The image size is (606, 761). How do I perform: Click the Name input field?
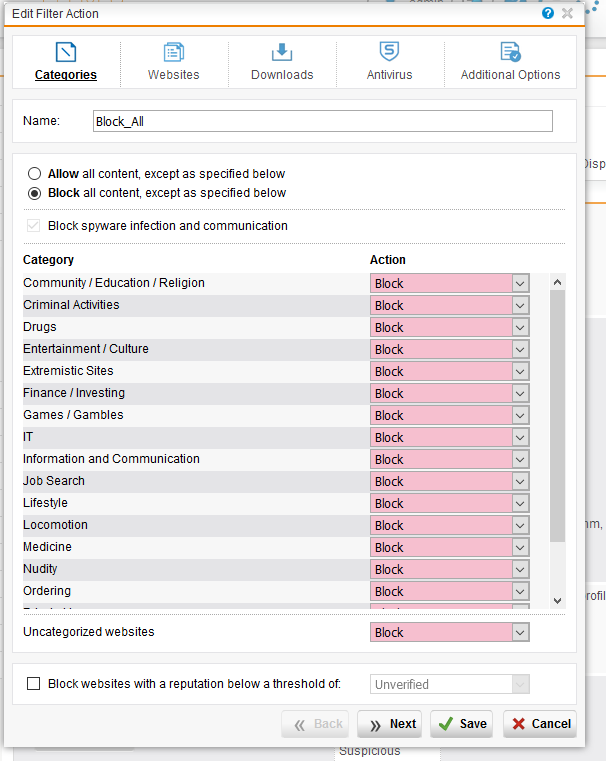pos(323,121)
